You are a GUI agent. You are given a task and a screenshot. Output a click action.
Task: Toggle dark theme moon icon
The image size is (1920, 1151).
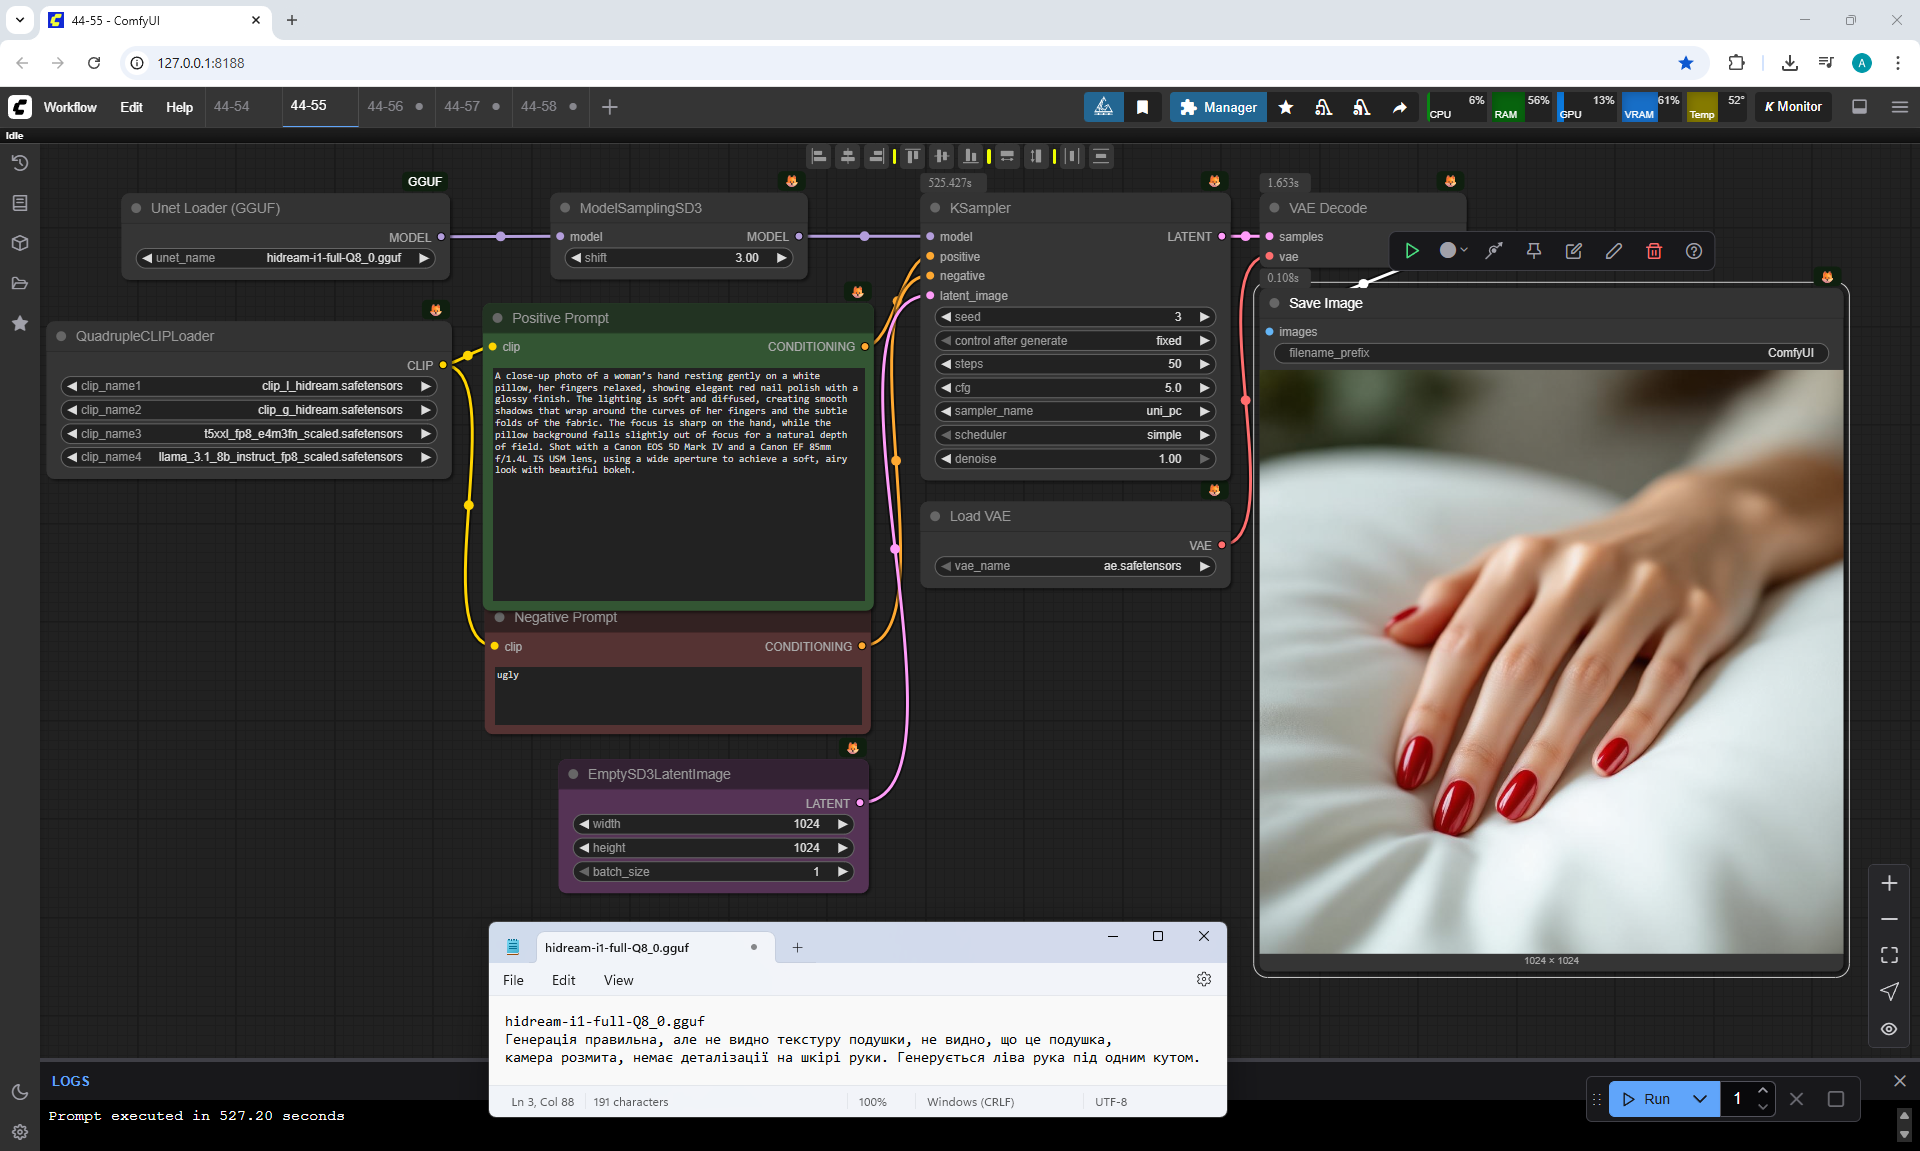(20, 1092)
